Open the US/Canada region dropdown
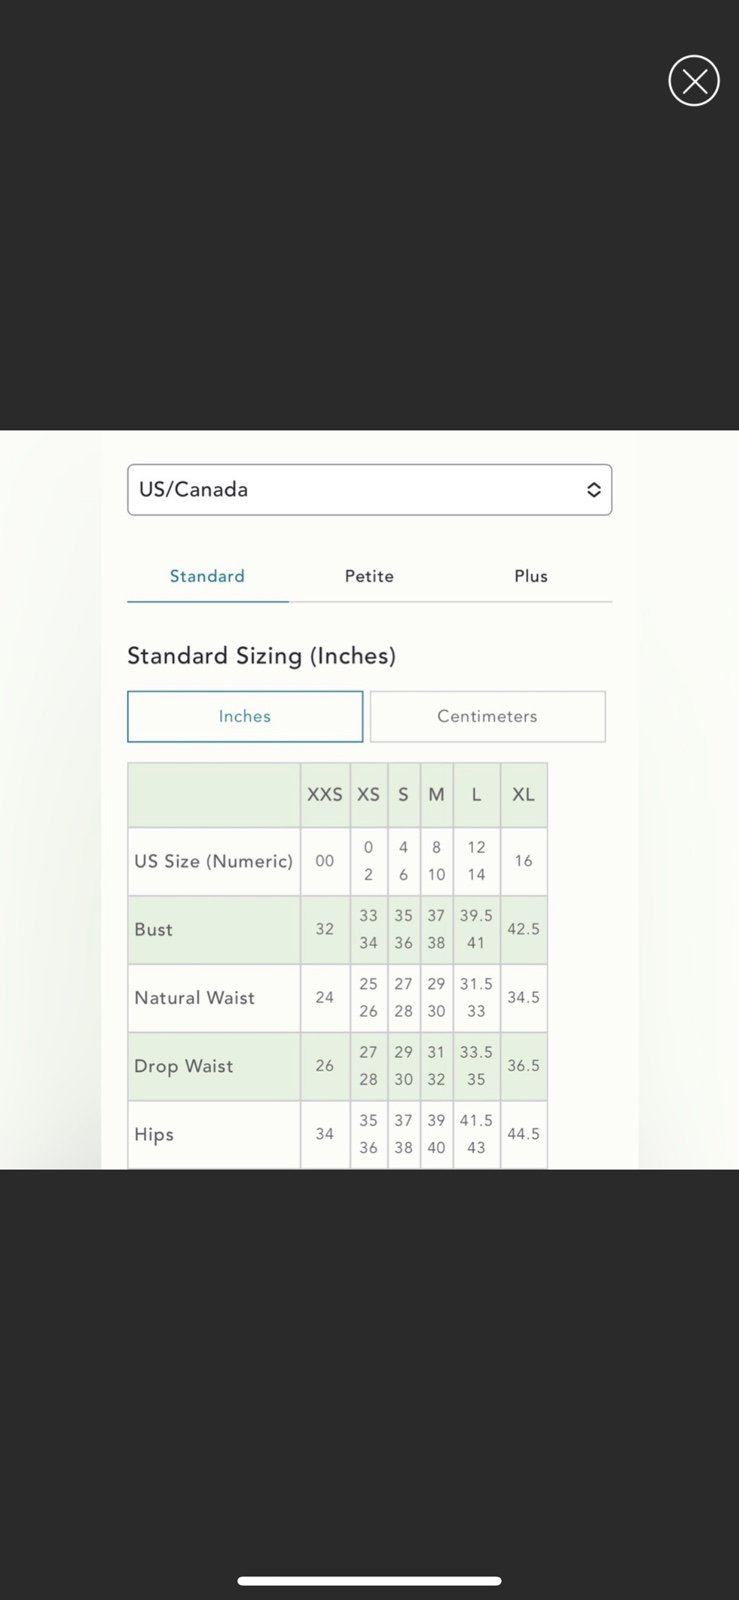 click(369, 490)
